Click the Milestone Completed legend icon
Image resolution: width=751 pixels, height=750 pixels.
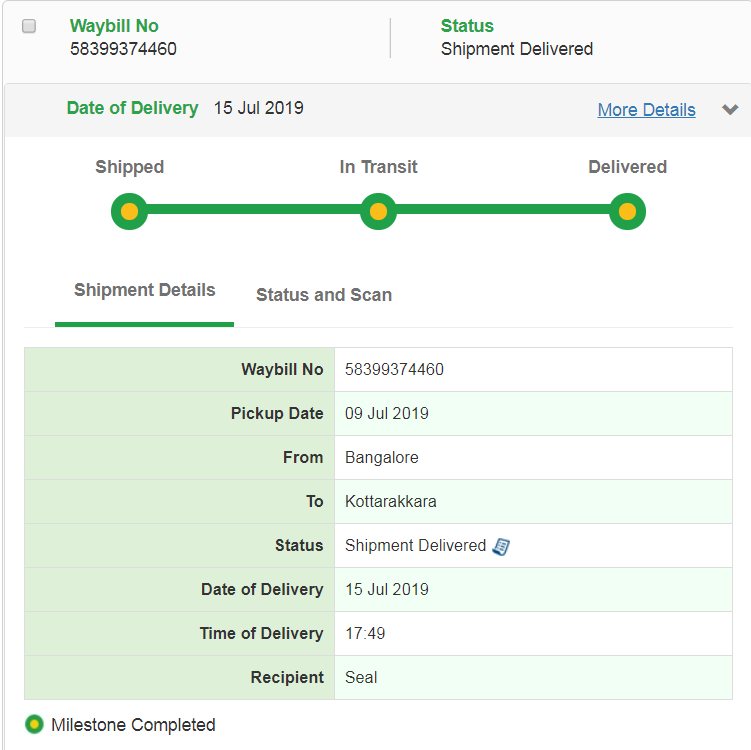(35, 725)
